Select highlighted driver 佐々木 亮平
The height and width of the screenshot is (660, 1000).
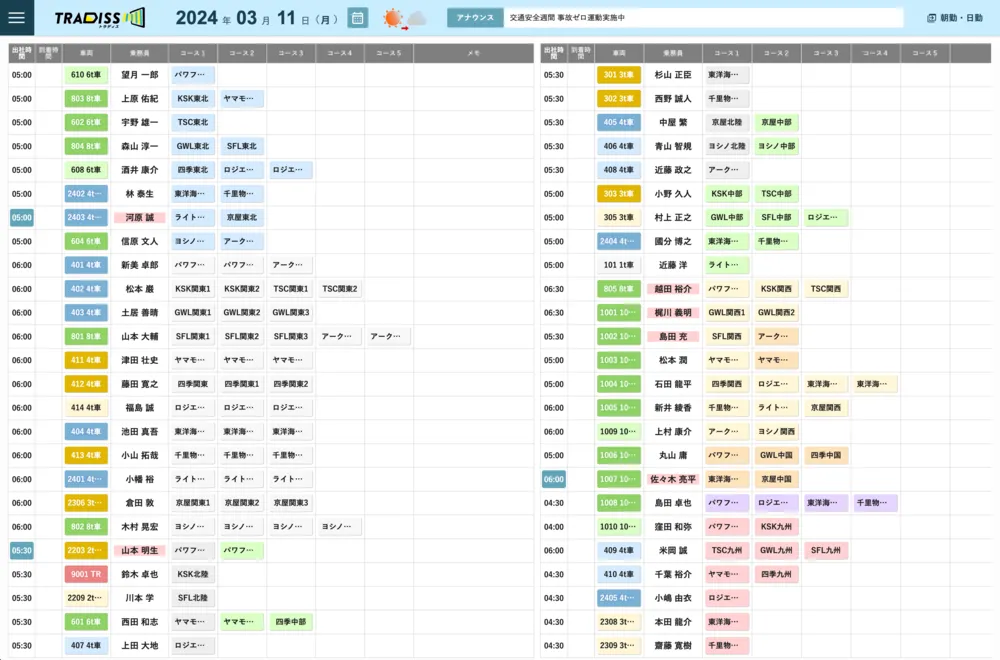pyautogui.click(x=673, y=479)
